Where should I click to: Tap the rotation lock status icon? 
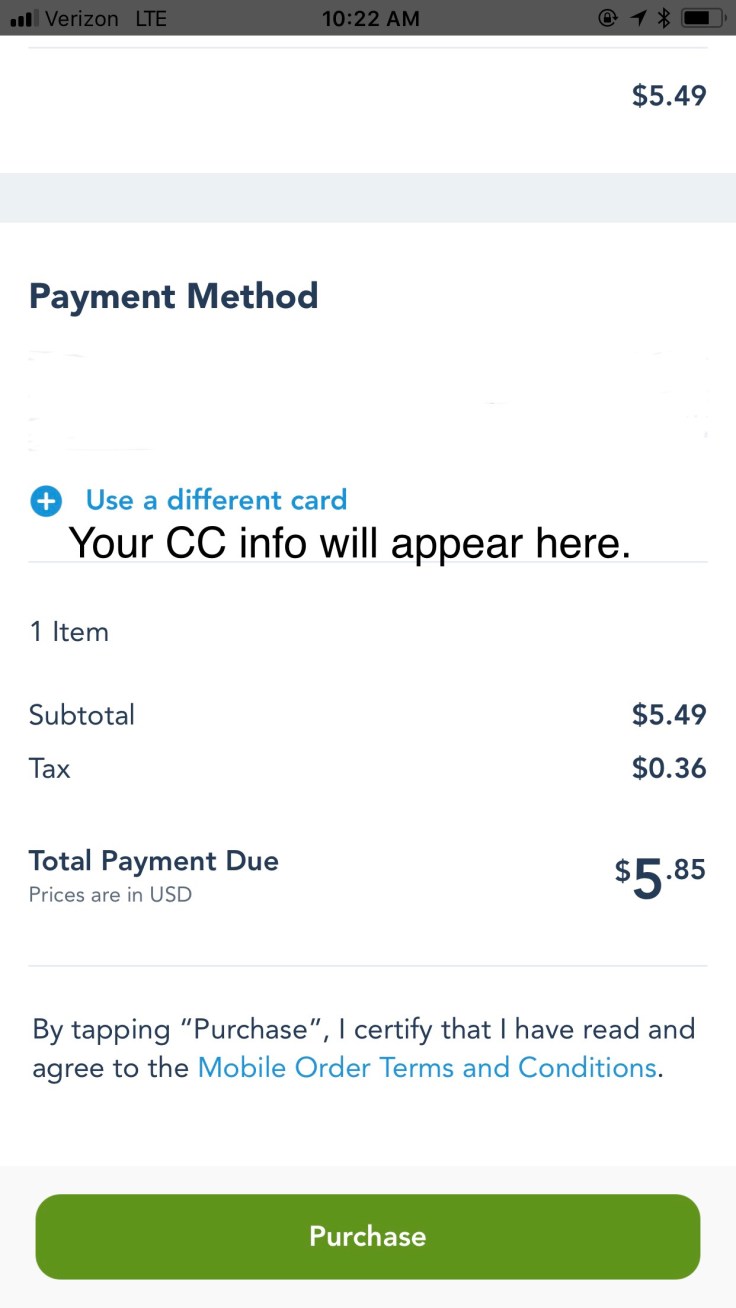607,18
